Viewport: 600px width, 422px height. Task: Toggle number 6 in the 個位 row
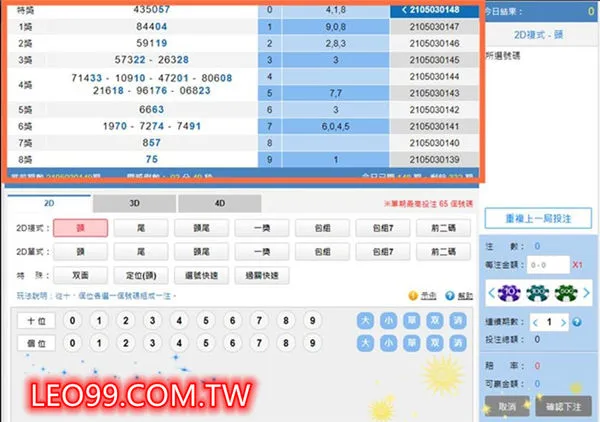(232, 343)
